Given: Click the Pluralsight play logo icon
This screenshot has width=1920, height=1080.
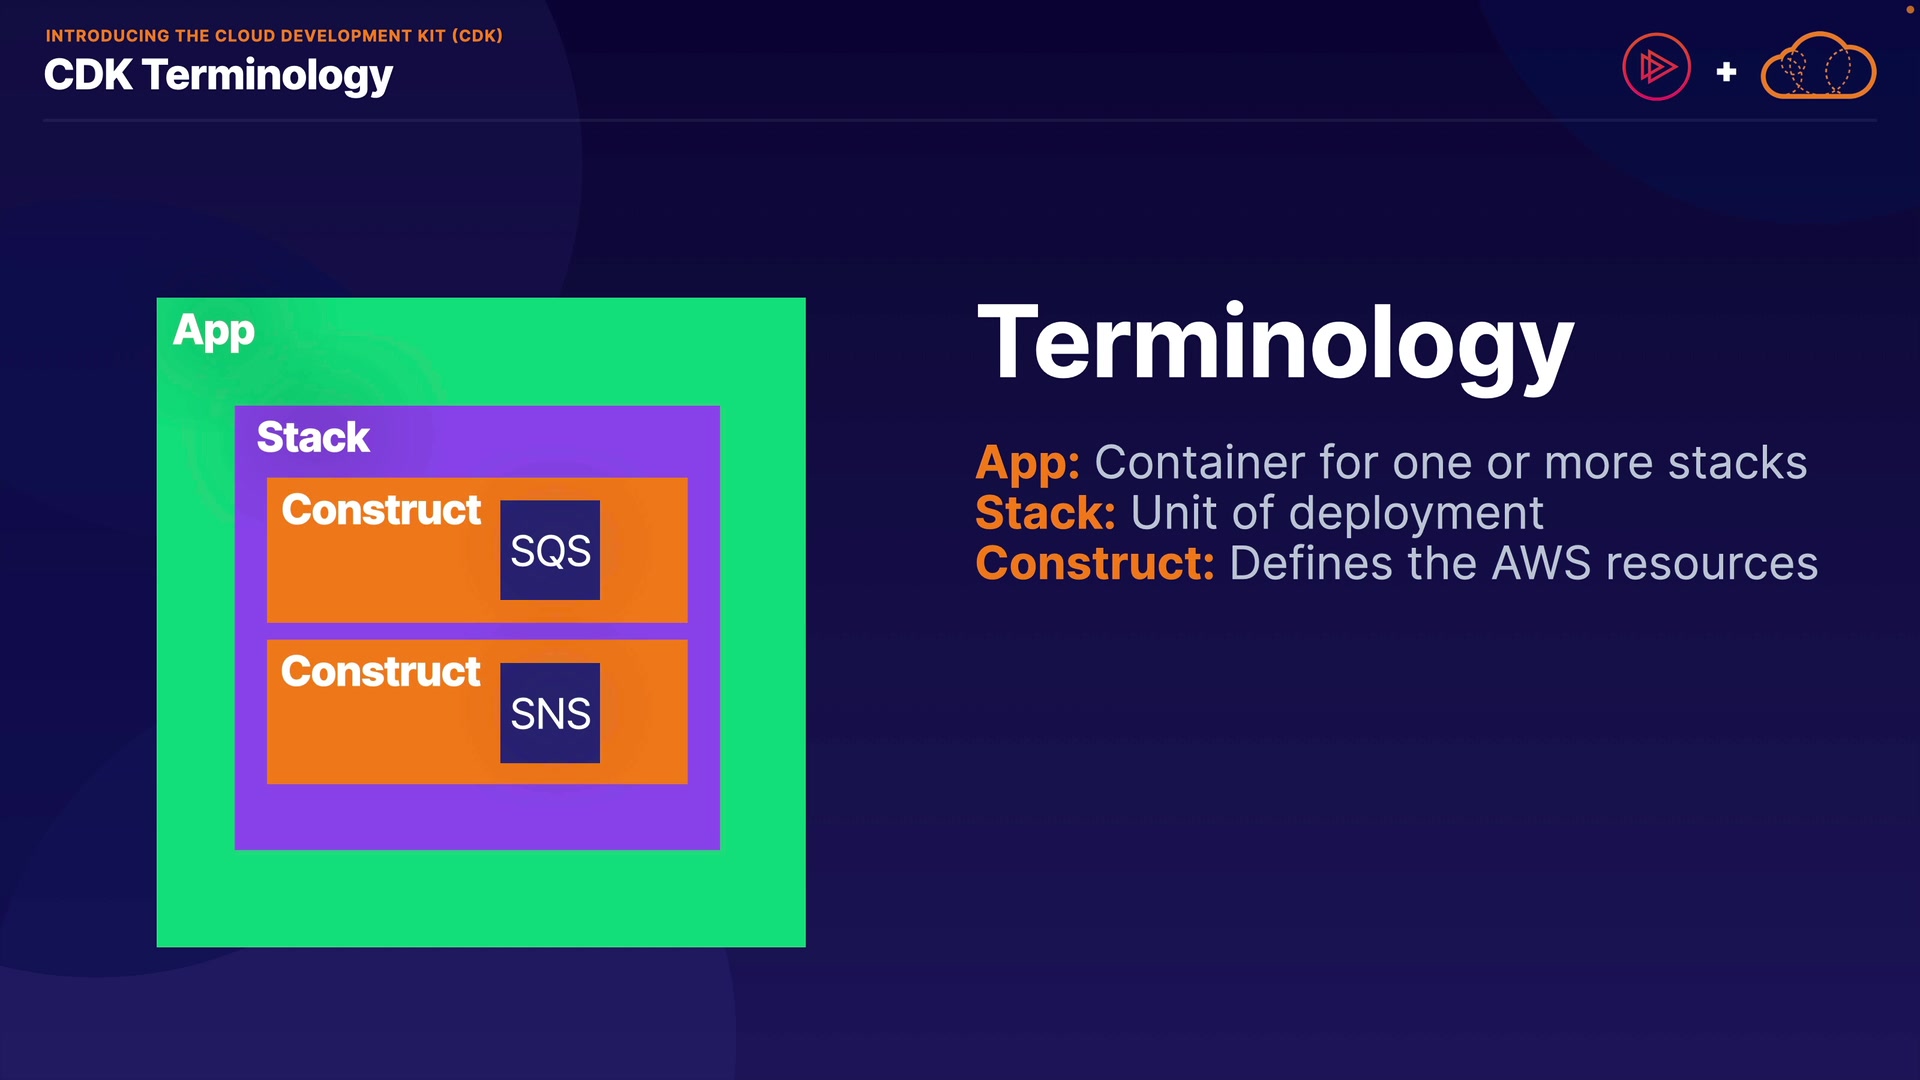Looking at the screenshot, I should [x=1656, y=67].
